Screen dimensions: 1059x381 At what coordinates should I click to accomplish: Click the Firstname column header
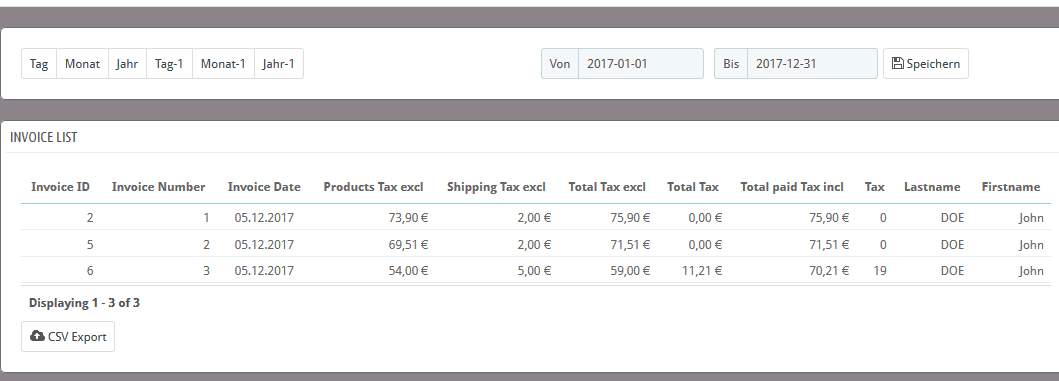coord(1010,187)
